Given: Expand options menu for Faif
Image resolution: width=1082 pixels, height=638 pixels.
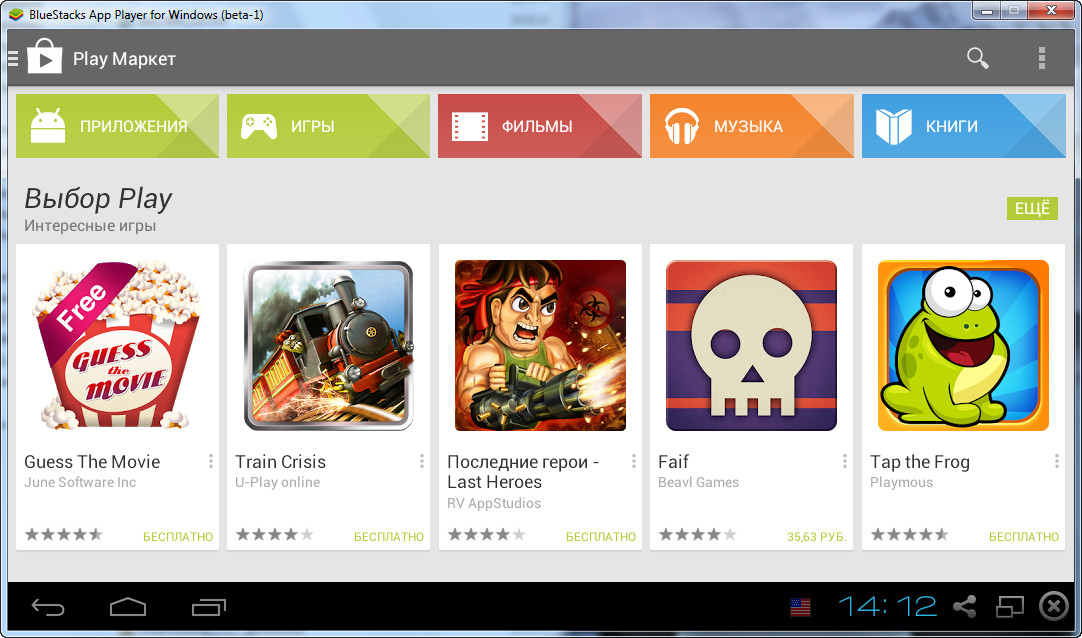Looking at the screenshot, I should pos(845,461).
